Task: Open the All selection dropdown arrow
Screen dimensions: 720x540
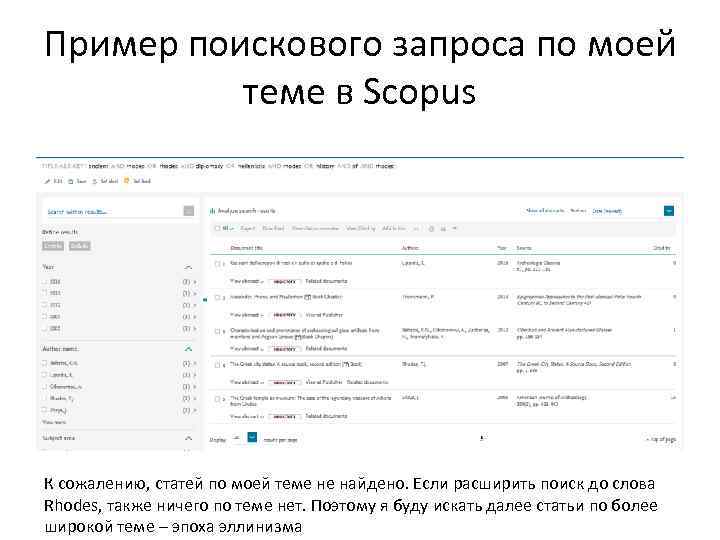Action: click(x=232, y=229)
